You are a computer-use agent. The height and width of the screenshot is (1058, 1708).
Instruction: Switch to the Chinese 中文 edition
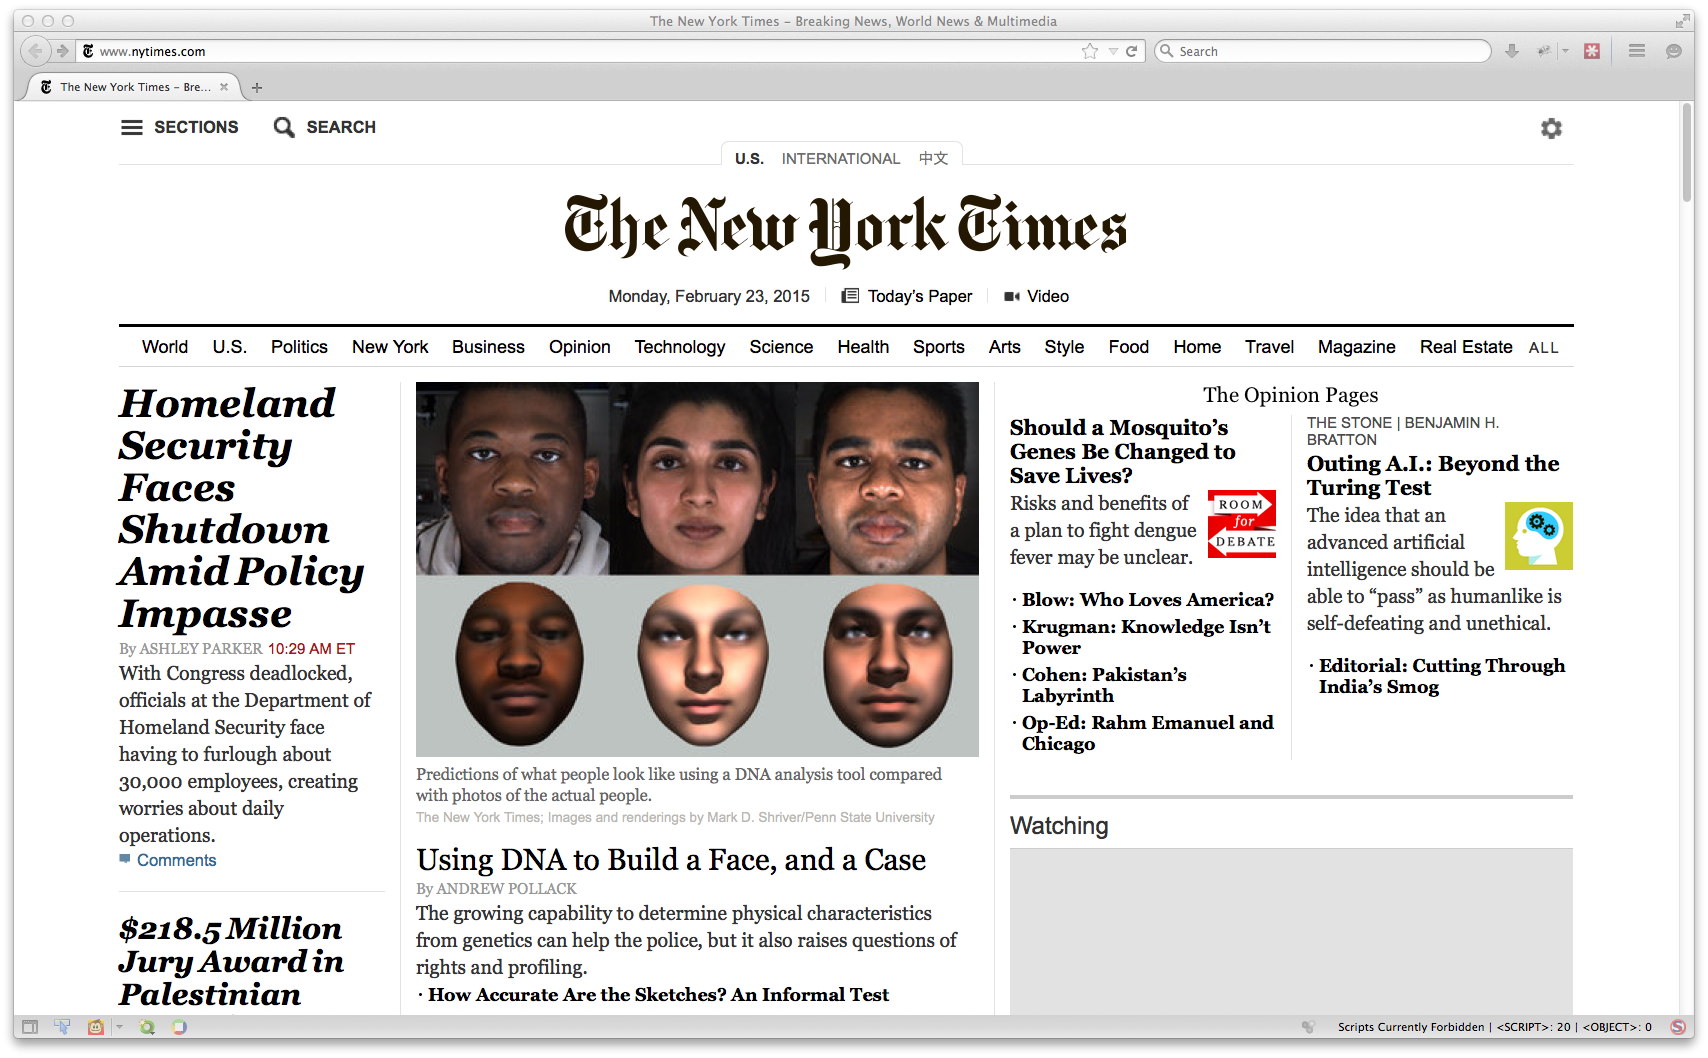(933, 159)
